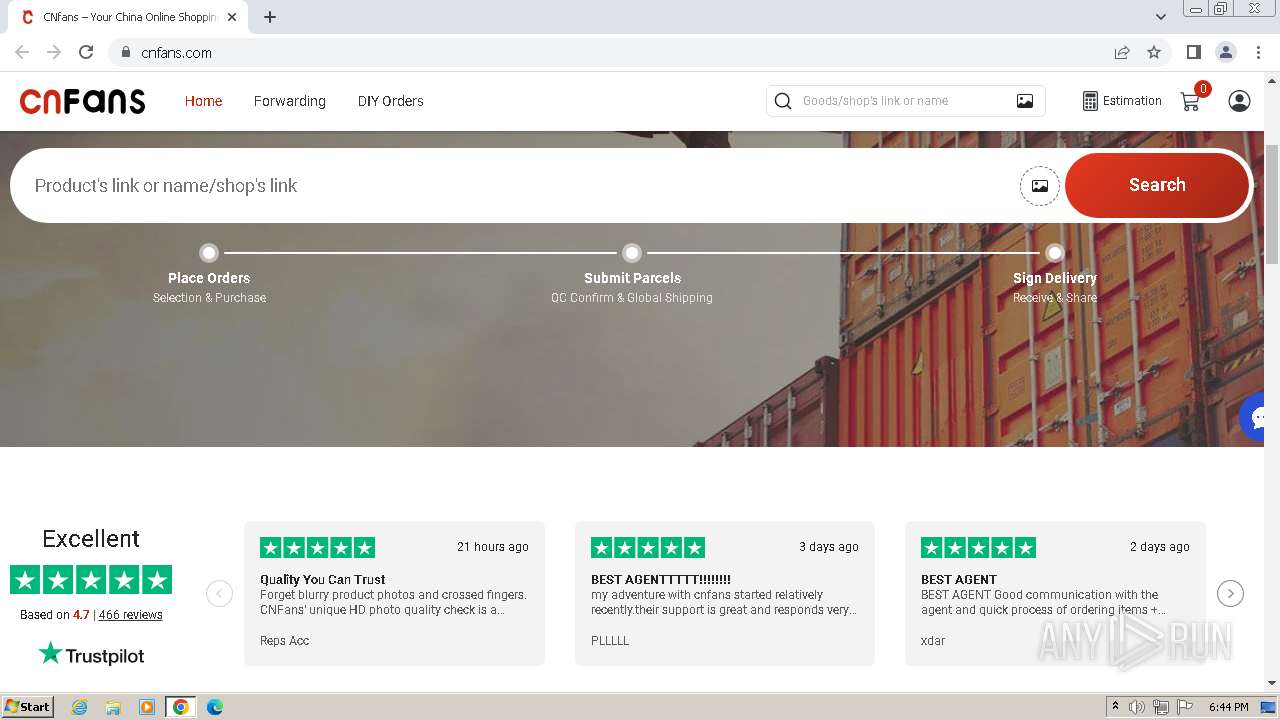Screen dimensions: 1280x720
Task: Focus the large product link search box
Action: click(x=520, y=186)
